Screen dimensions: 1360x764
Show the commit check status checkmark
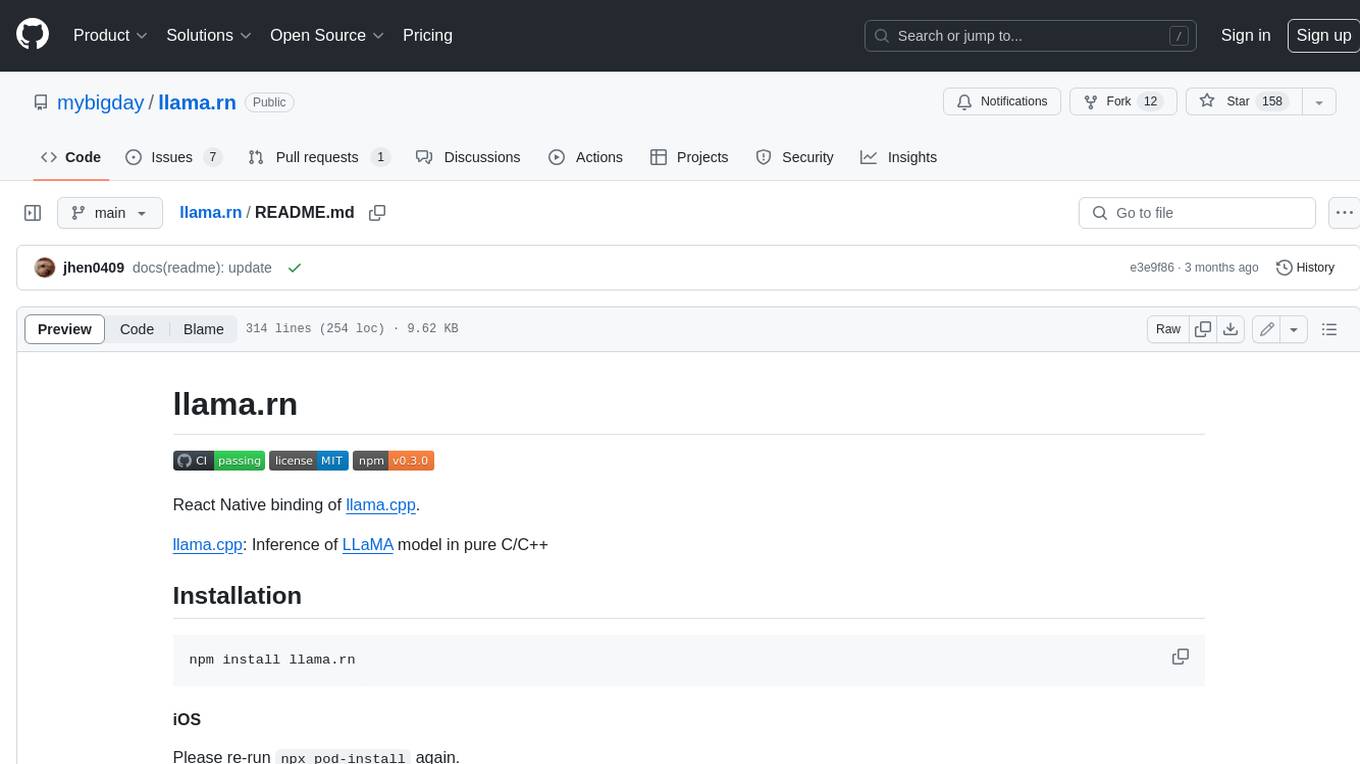294,268
